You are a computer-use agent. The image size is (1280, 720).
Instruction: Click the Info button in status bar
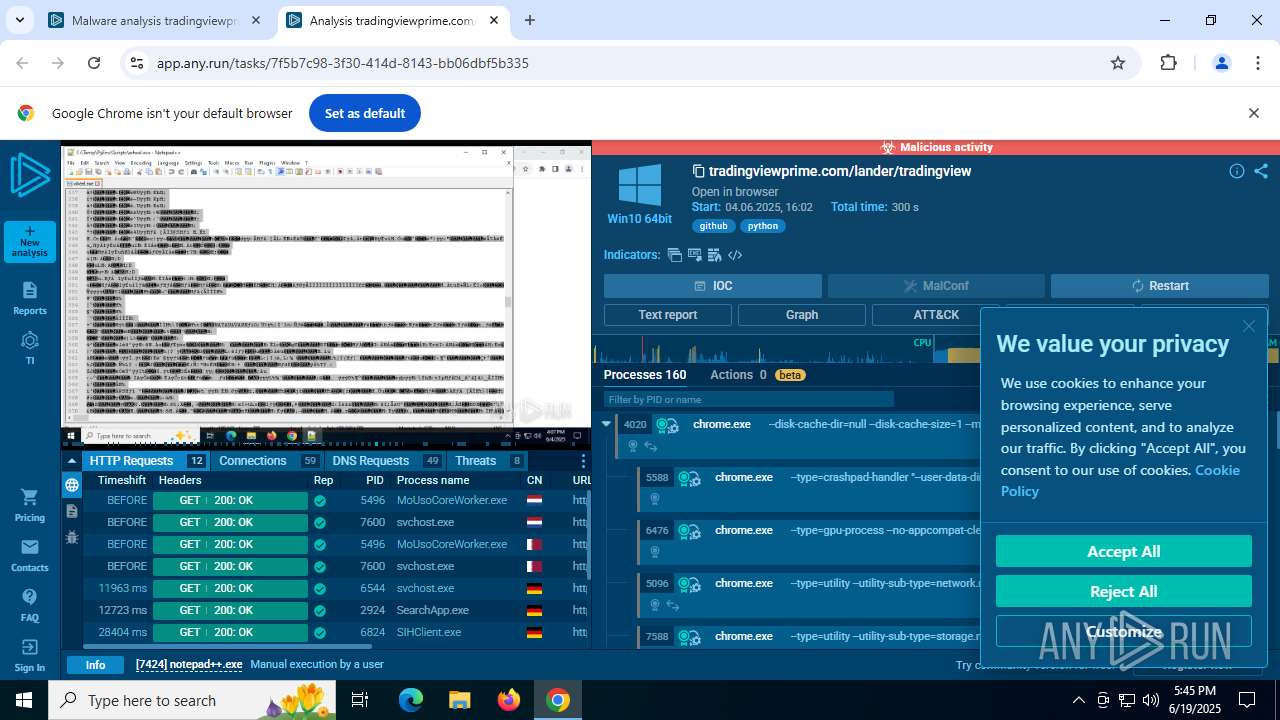95,665
